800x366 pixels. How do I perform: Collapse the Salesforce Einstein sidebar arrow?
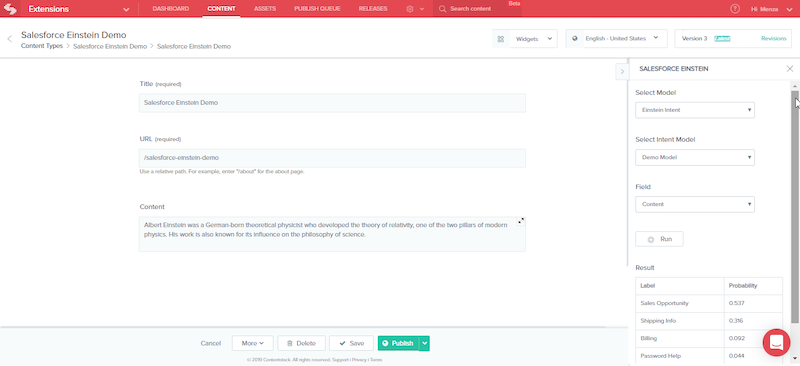621,72
